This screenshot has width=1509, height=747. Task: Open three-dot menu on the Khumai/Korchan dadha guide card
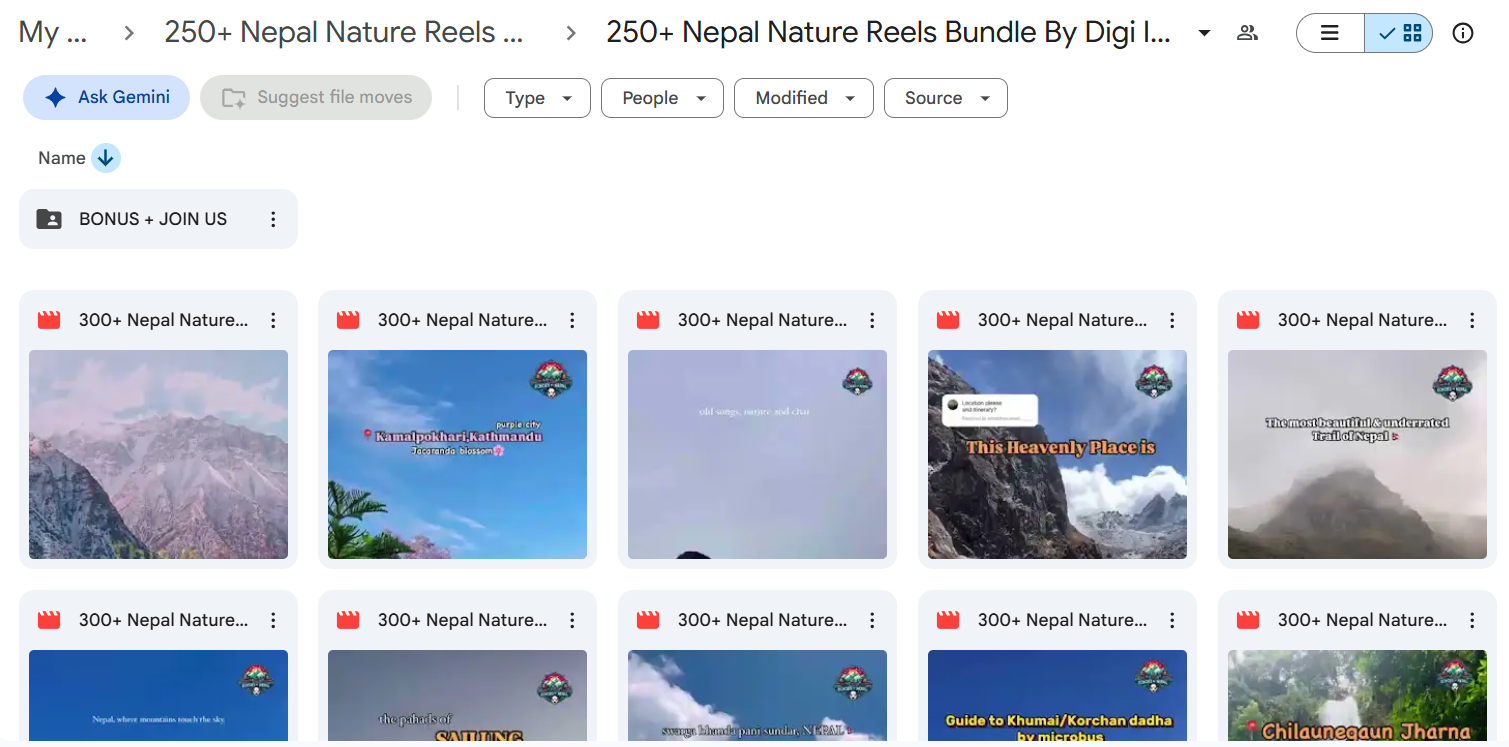click(1172, 620)
